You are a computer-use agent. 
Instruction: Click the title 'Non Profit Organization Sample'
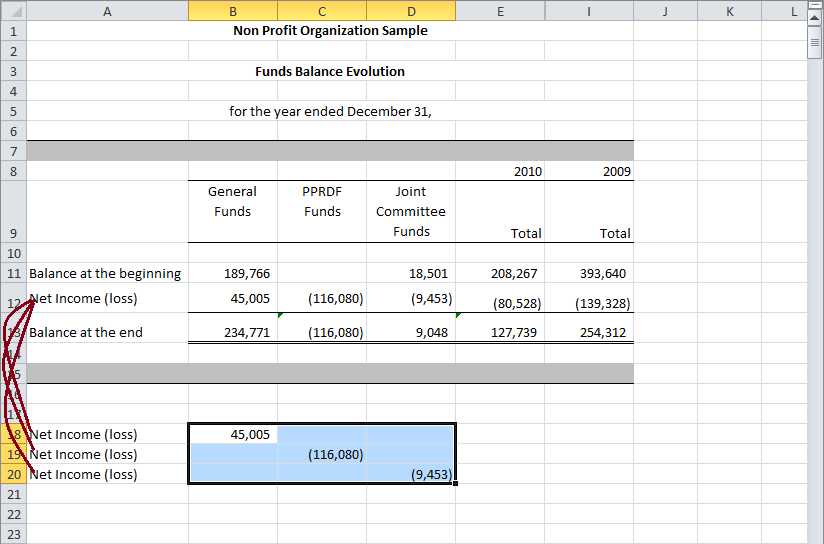[330, 30]
